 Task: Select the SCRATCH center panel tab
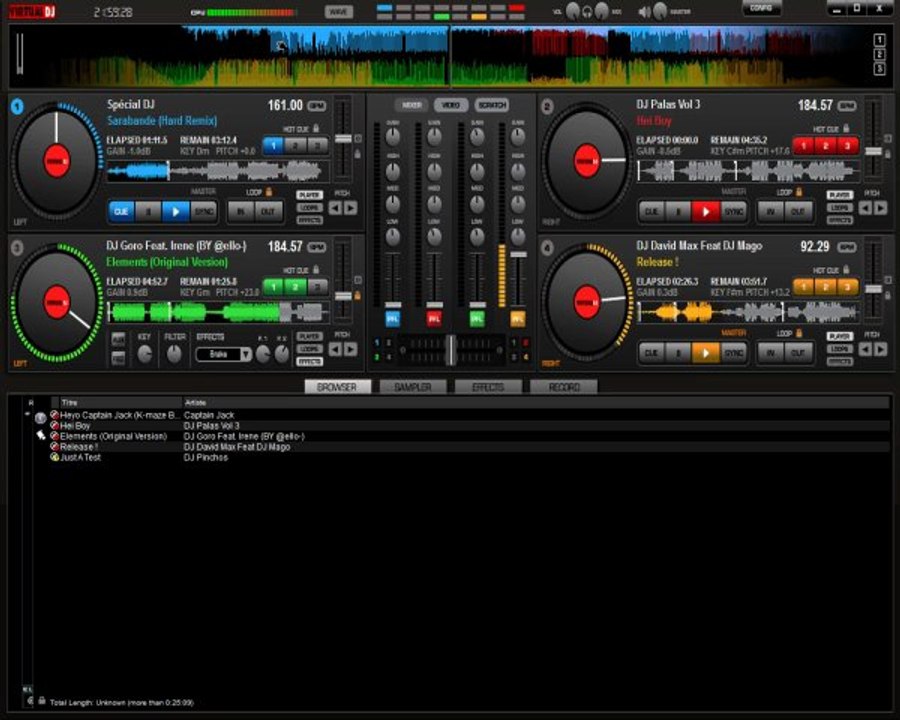click(492, 105)
